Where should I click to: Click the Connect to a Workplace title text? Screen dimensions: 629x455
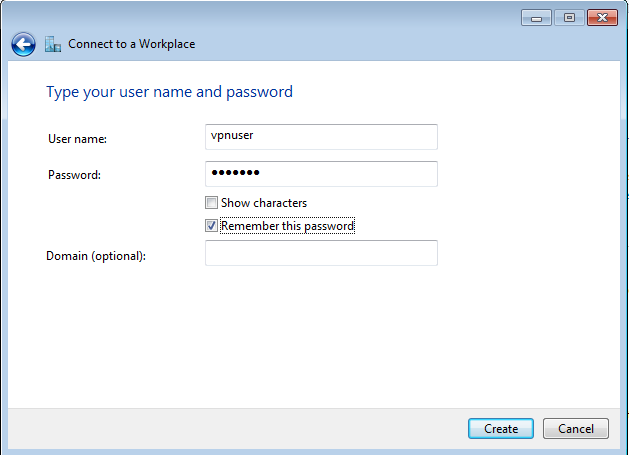pyautogui.click(x=131, y=44)
